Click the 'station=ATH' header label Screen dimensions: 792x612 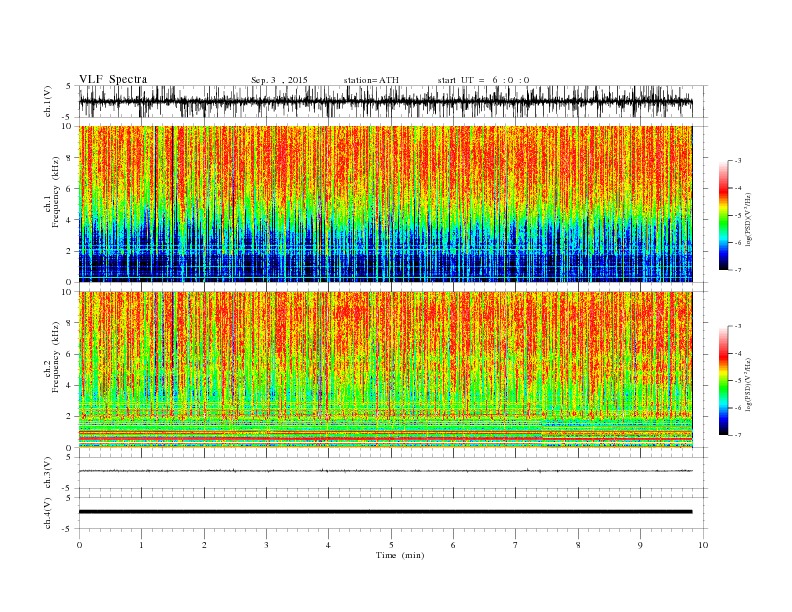371,80
